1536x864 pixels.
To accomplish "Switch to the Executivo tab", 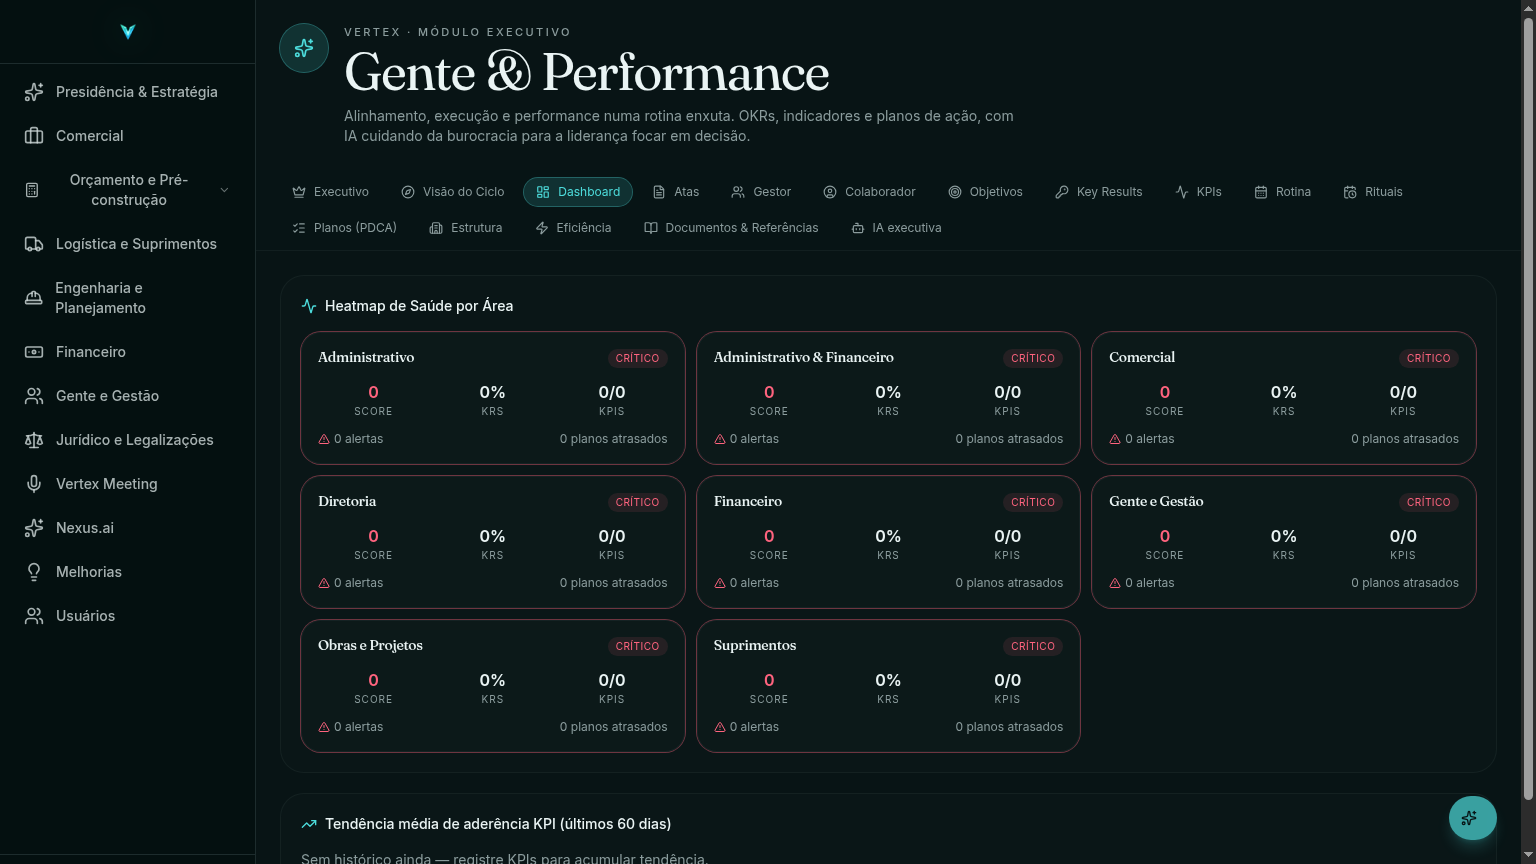I will pyautogui.click(x=330, y=192).
